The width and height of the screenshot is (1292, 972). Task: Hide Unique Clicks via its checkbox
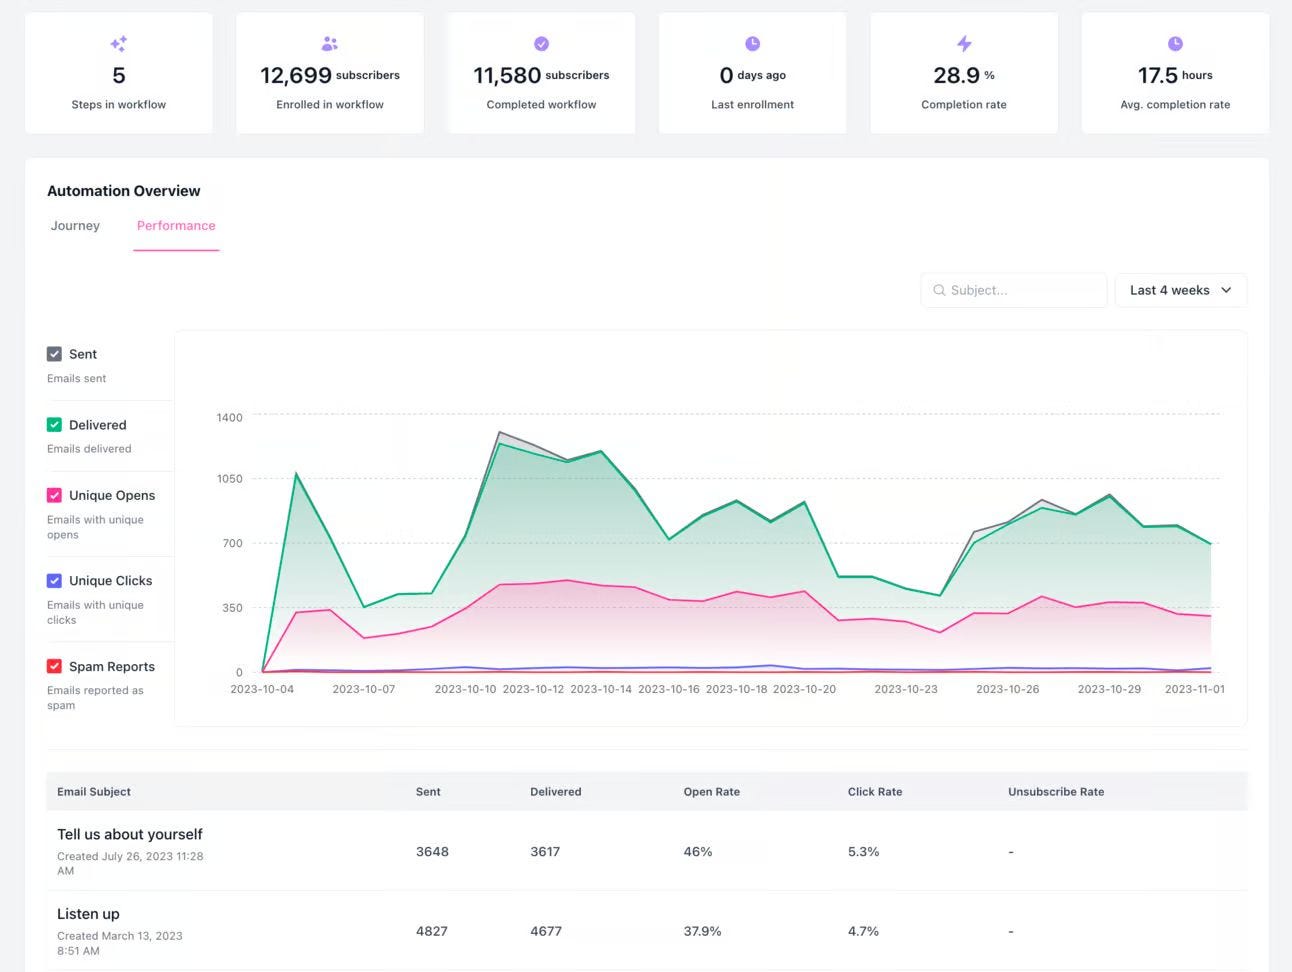(x=54, y=580)
